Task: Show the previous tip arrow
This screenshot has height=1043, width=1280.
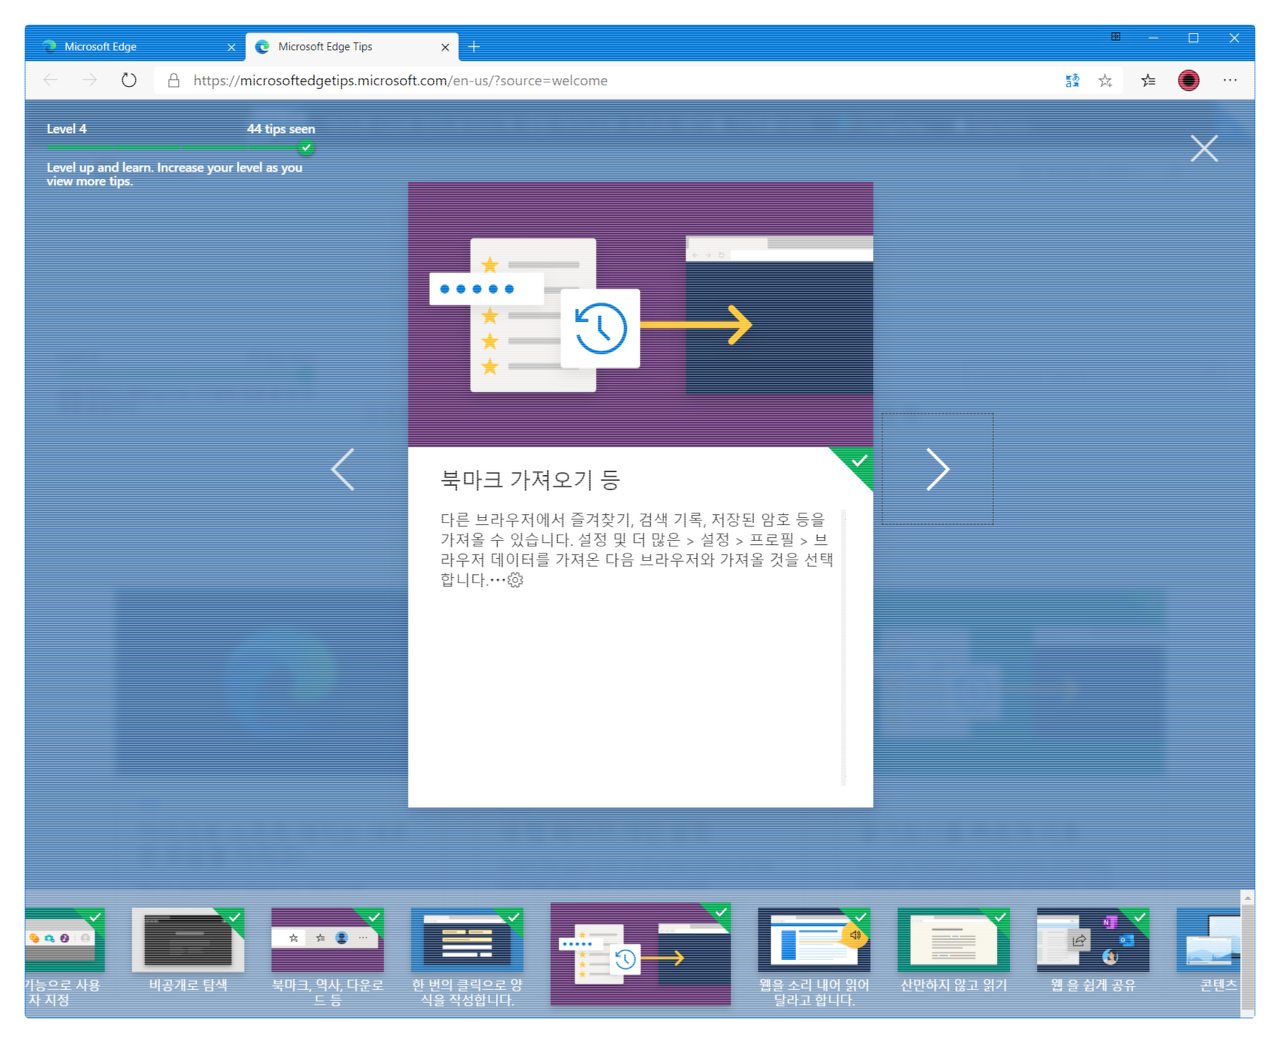Action: pyautogui.click(x=343, y=469)
